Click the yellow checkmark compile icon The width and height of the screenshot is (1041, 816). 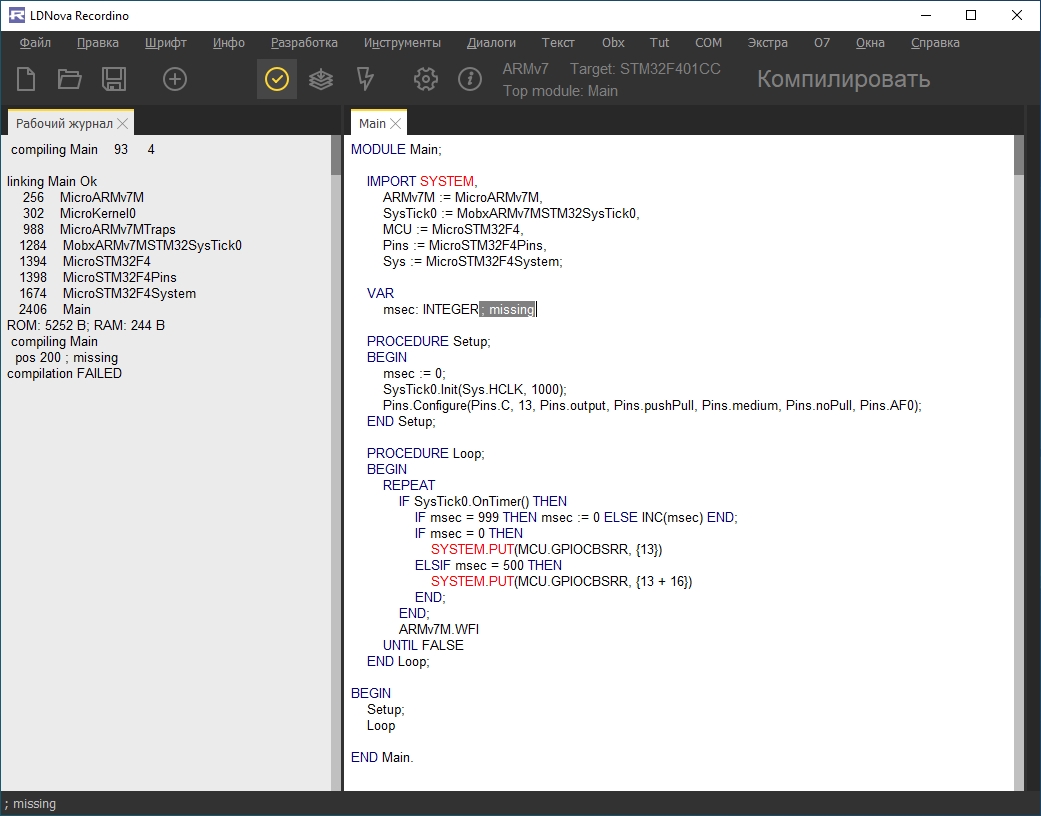277,79
